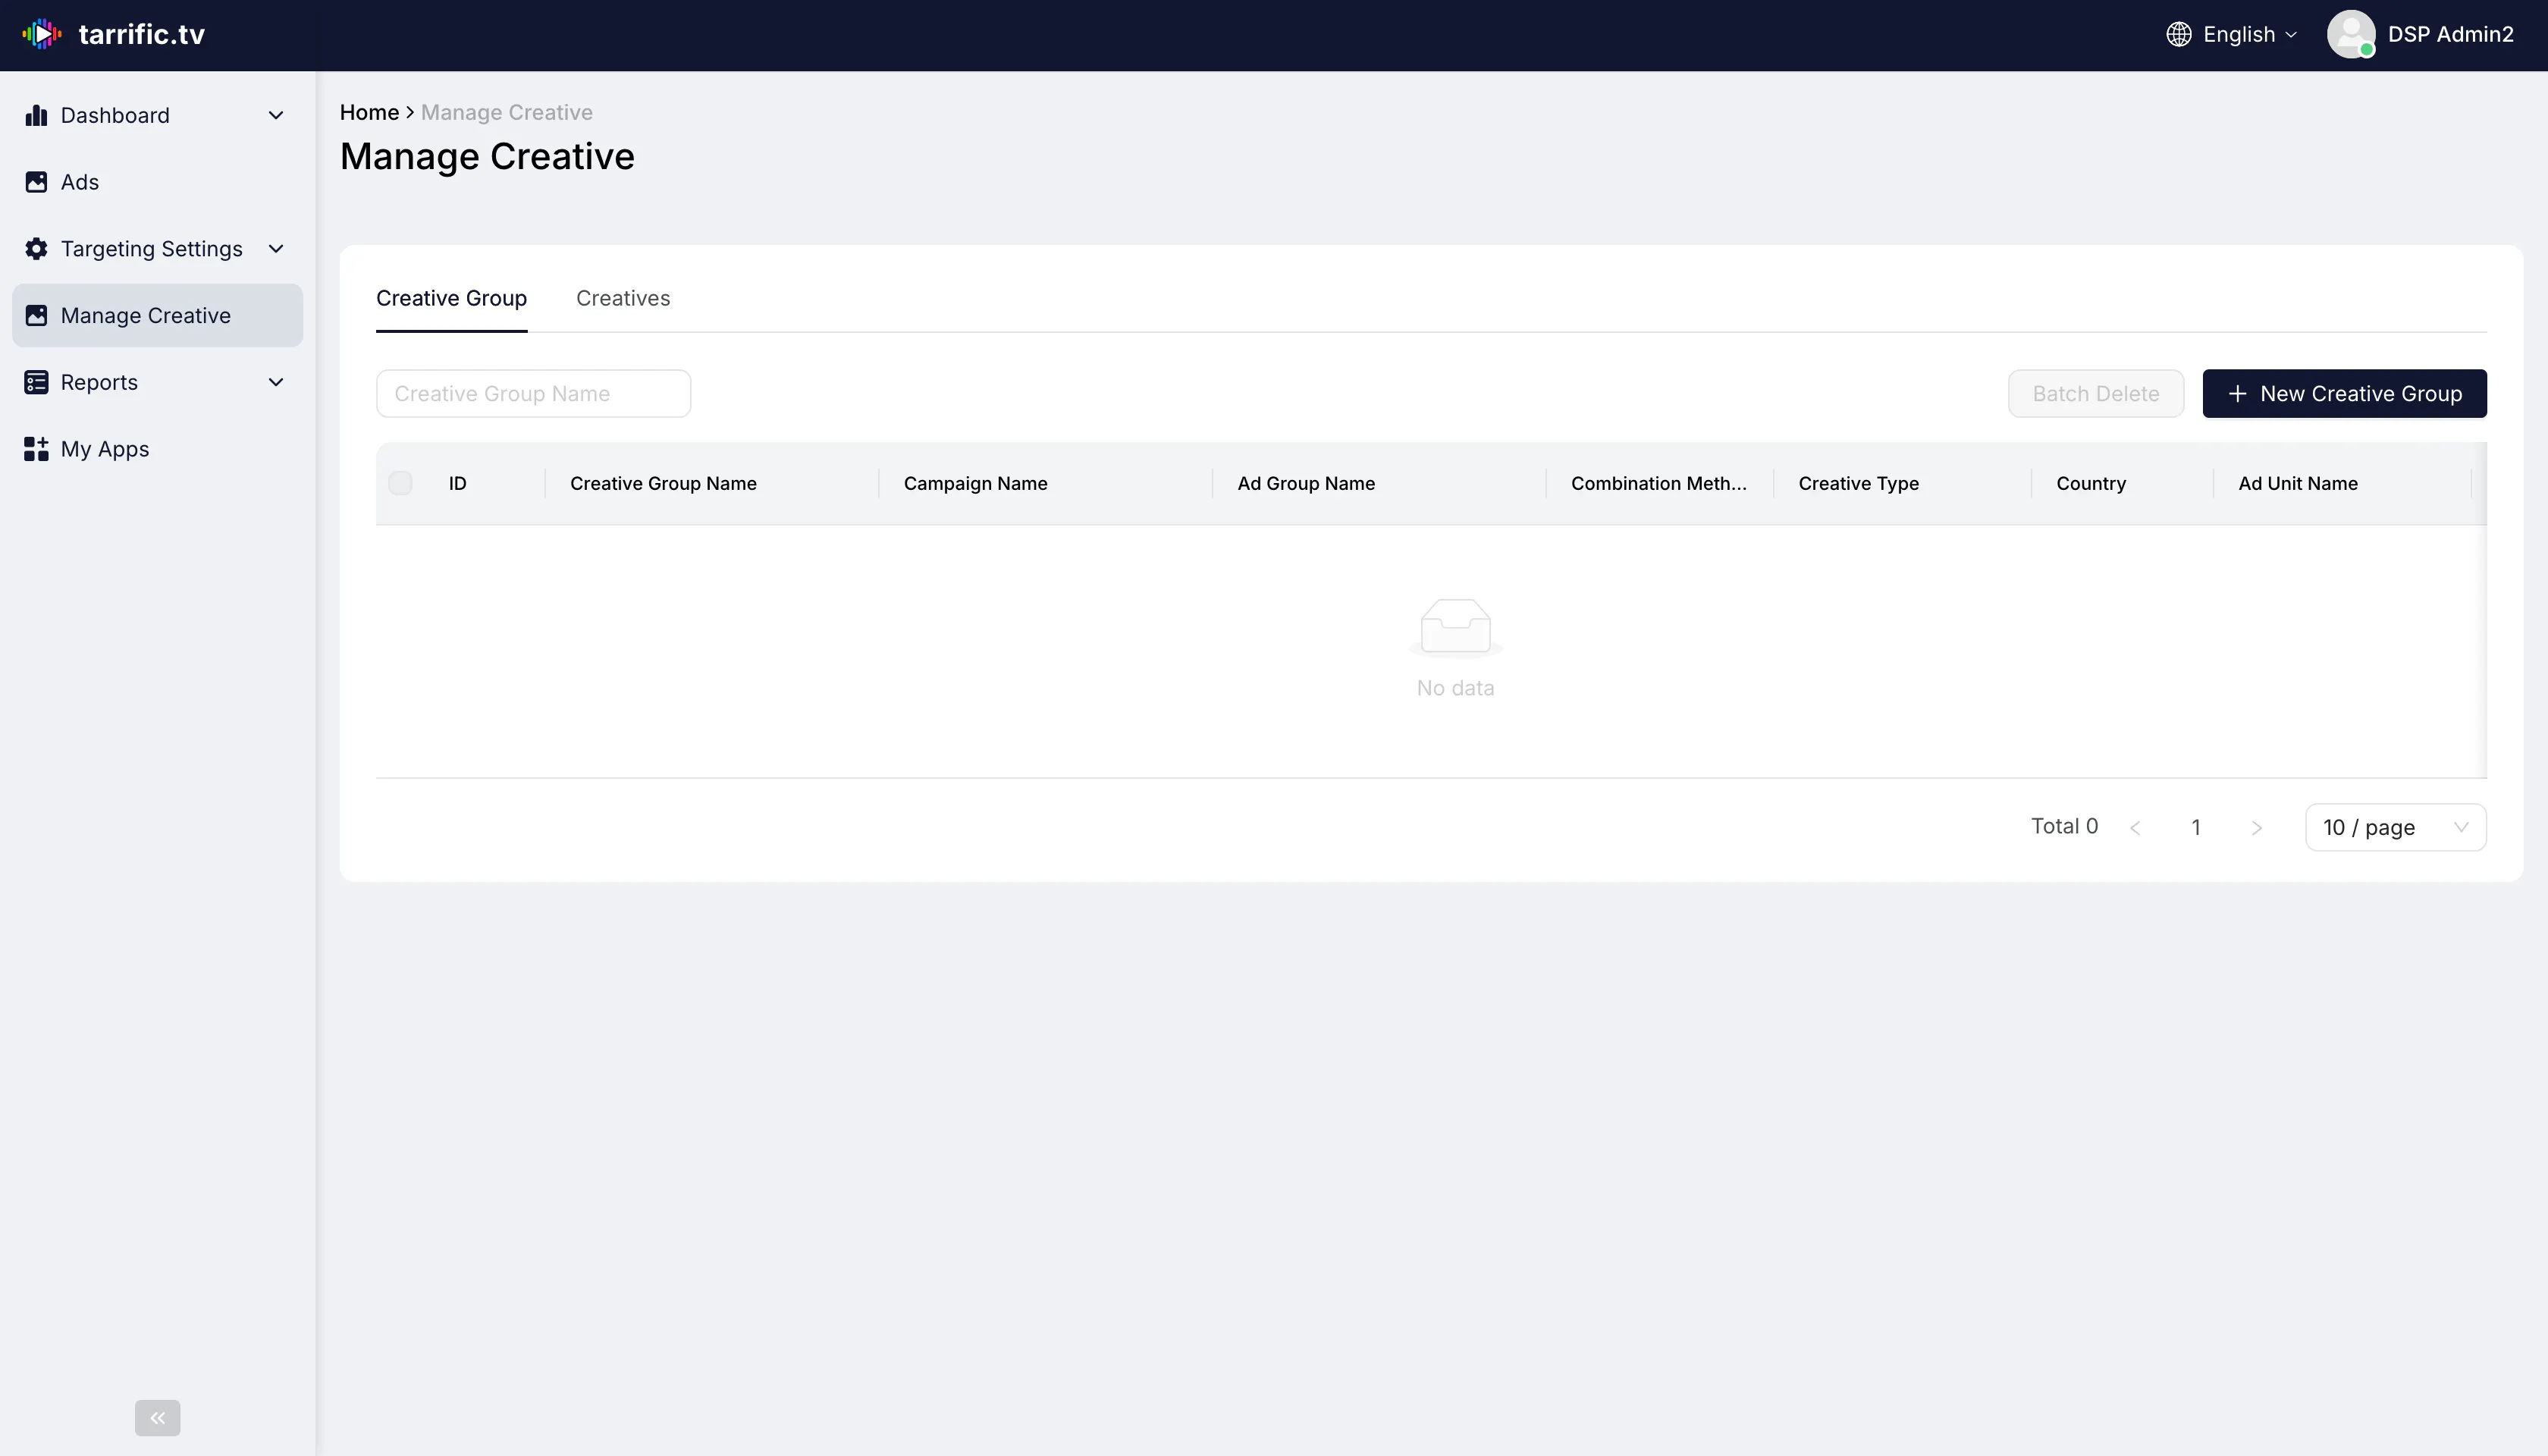Open the 10 / page size dropdown
This screenshot has width=2548, height=1456.
2396,828
